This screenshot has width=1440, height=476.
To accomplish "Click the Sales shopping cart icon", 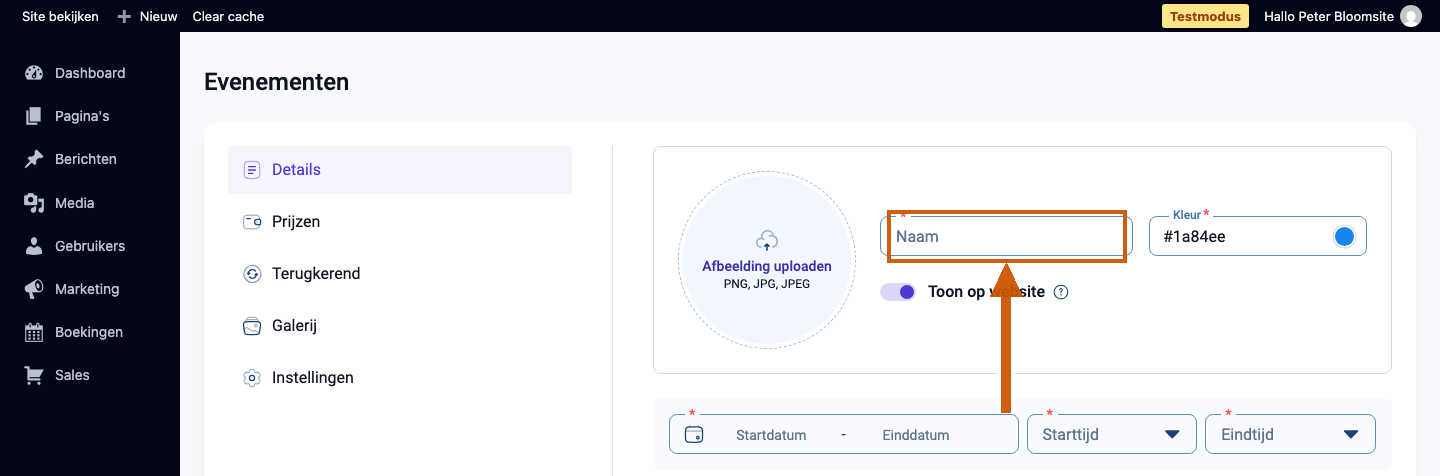I will point(34,375).
